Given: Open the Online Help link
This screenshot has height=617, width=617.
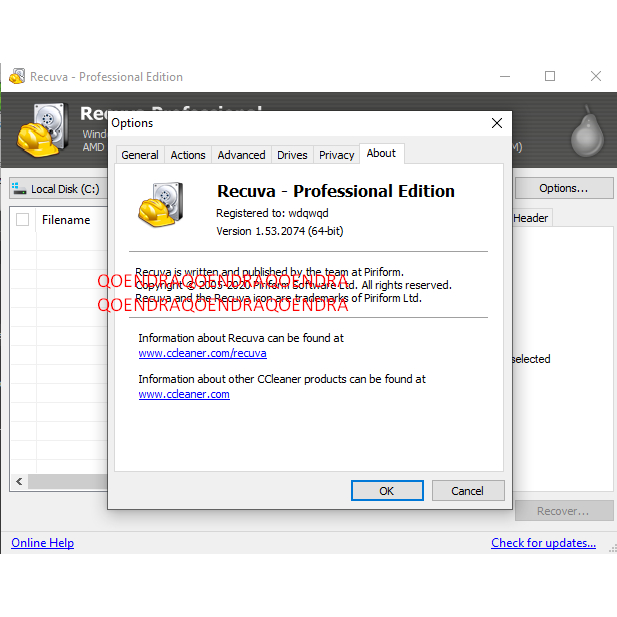Looking at the screenshot, I should click(x=42, y=543).
